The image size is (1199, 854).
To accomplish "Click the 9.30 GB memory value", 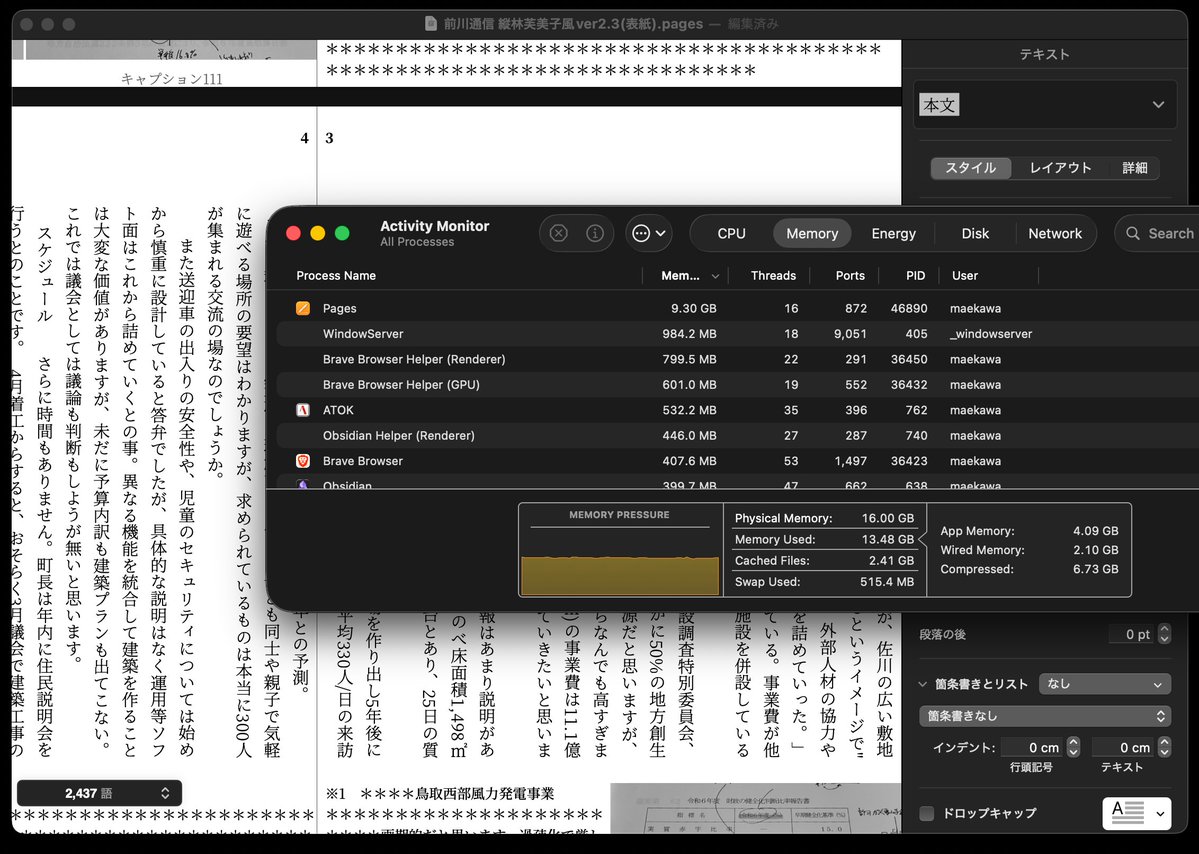I will coord(694,308).
